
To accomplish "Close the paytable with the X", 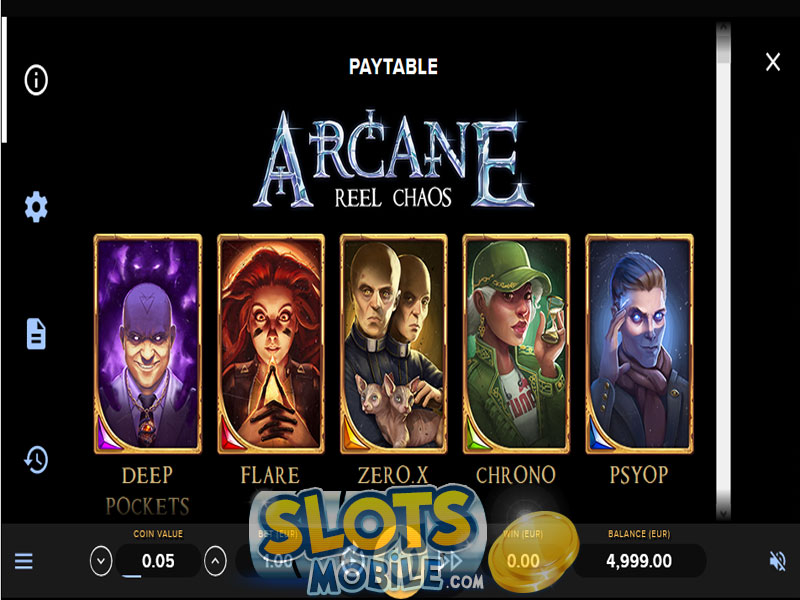I will (x=773, y=62).
